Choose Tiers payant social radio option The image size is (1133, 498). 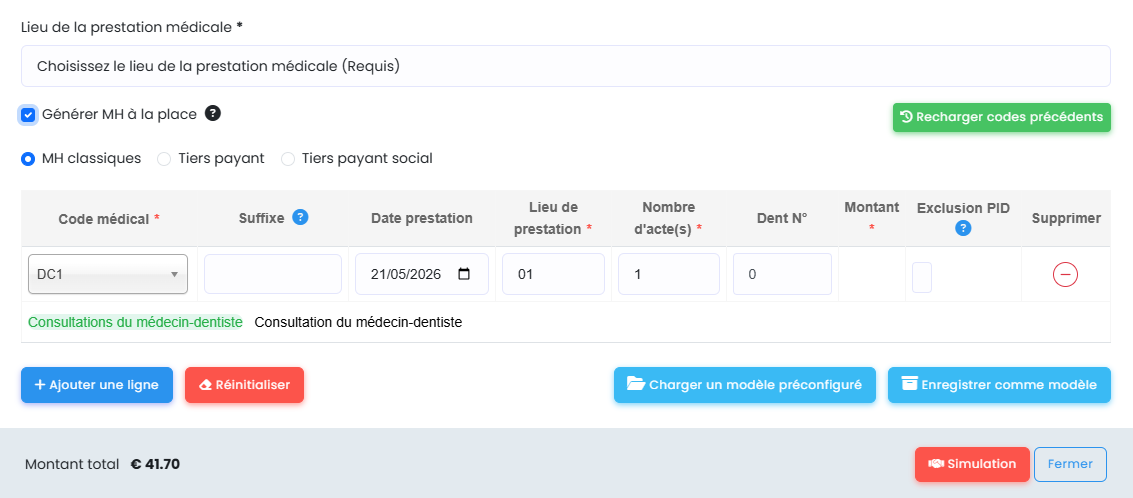288,159
